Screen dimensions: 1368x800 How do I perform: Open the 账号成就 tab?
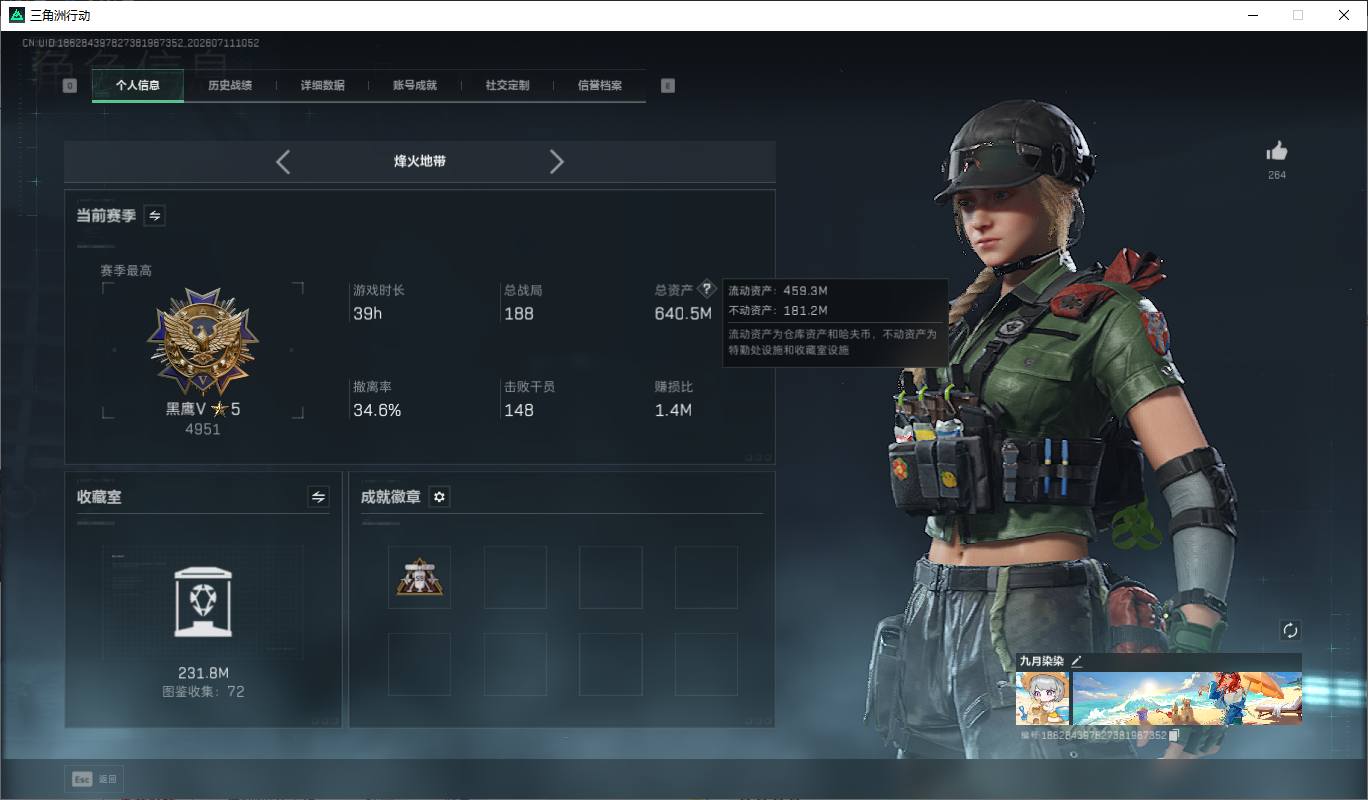pyautogui.click(x=415, y=86)
